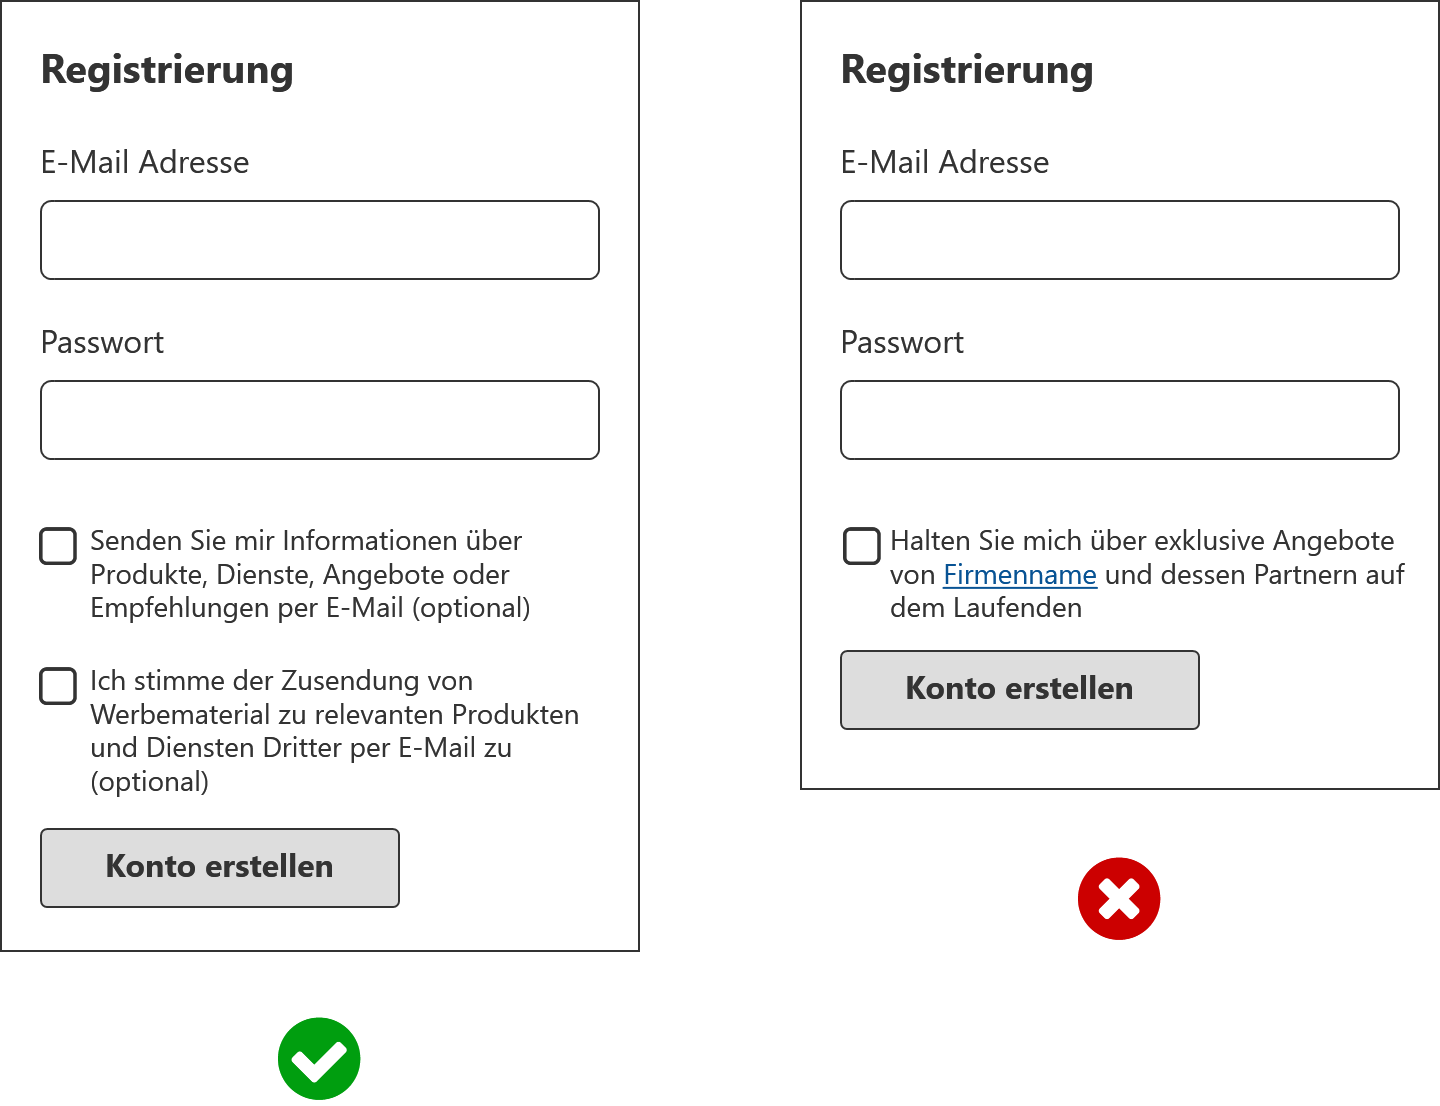
Task: Tick the 'Senden Sie mir Informationen' checkbox
Action: (x=58, y=546)
